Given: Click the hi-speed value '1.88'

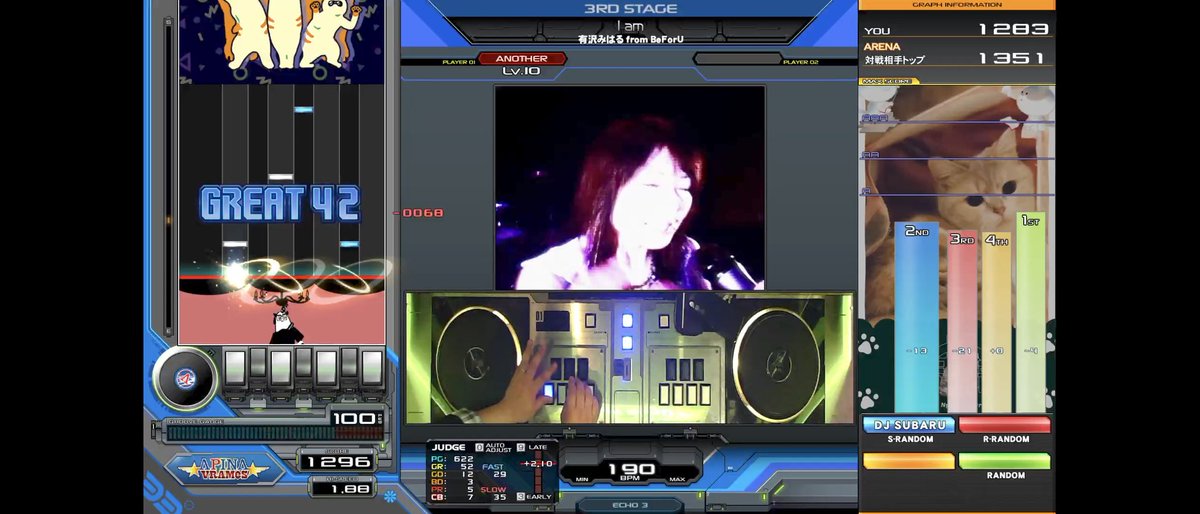Looking at the screenshot, I should pos(350,489).
